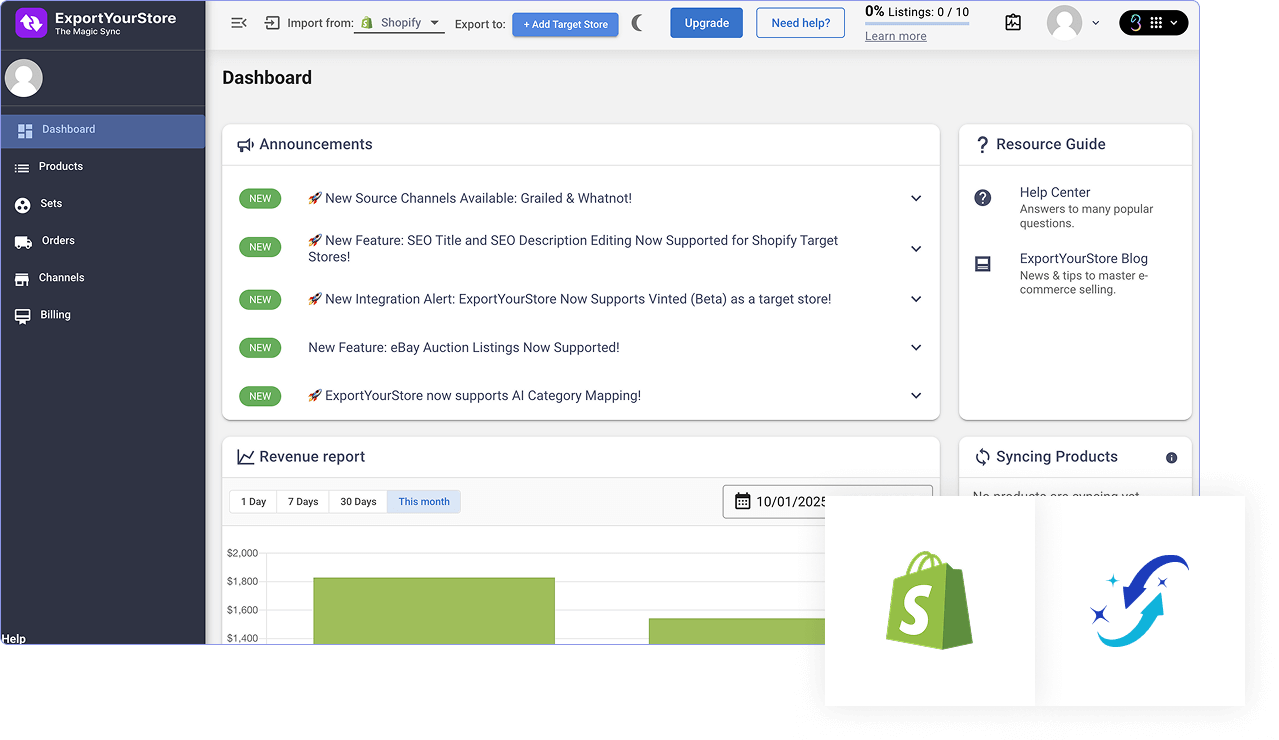
Task: Expand the account menu chevron
Action: coord(1096,23)
